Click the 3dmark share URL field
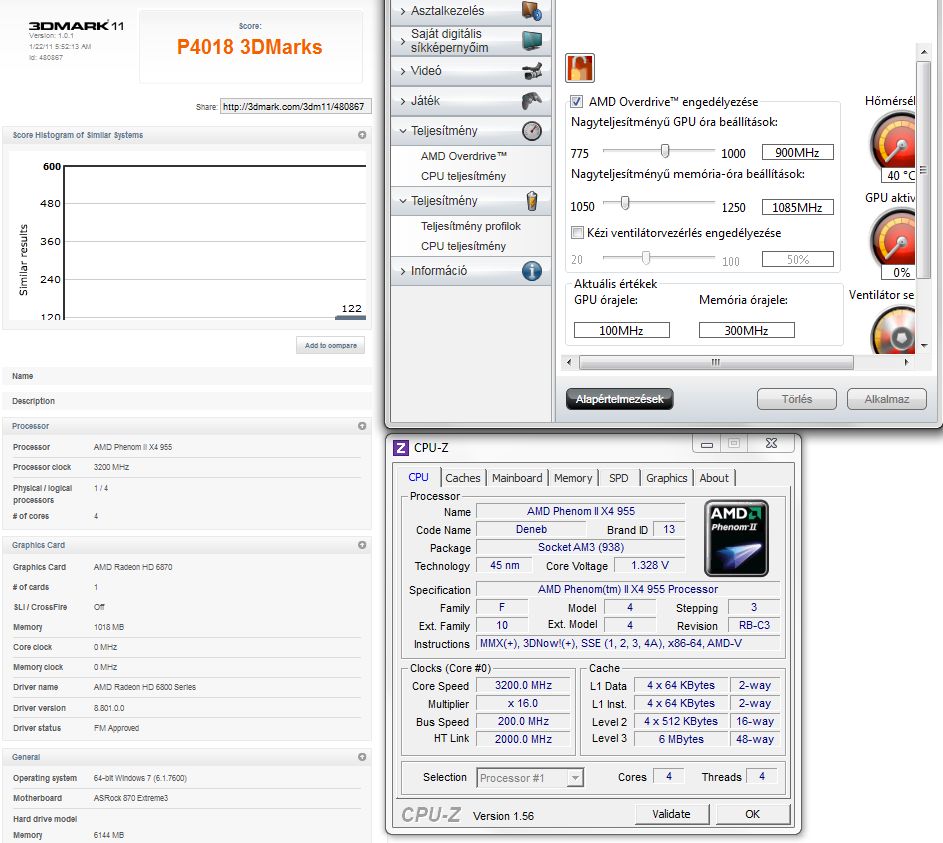943x843 pixels. coord(295,106)
